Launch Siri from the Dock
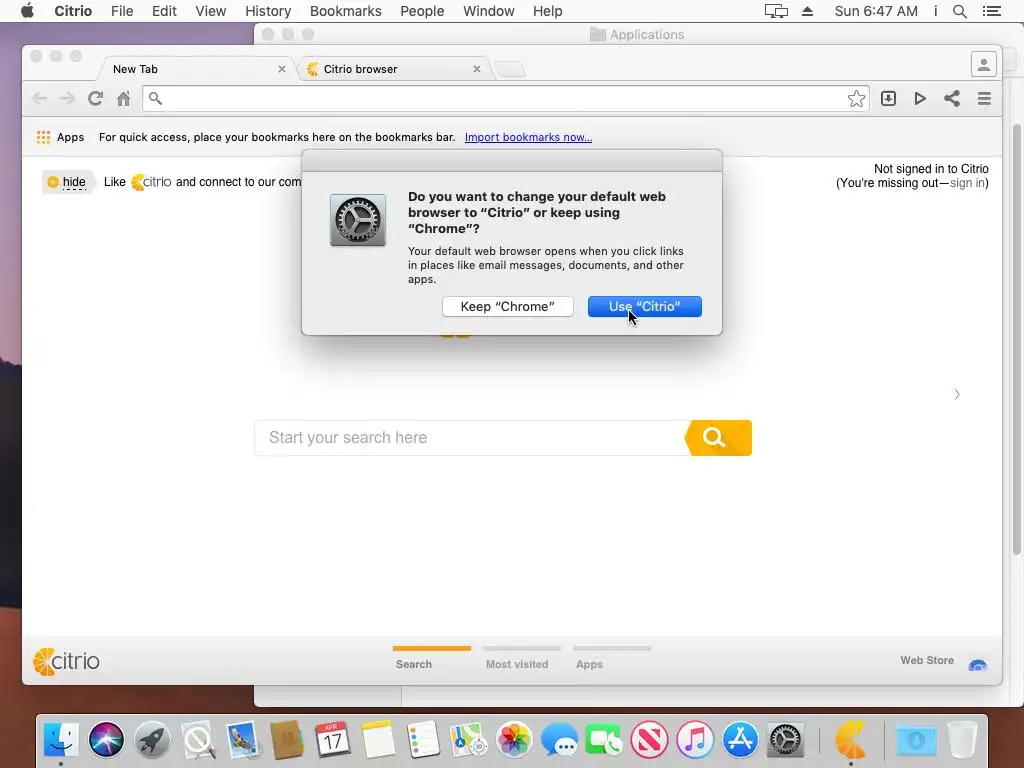 tap(106, 740)
